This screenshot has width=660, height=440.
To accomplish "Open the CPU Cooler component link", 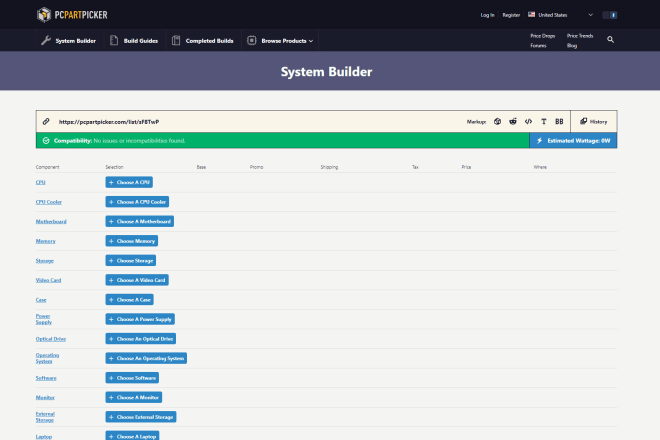I will [49, 202].
